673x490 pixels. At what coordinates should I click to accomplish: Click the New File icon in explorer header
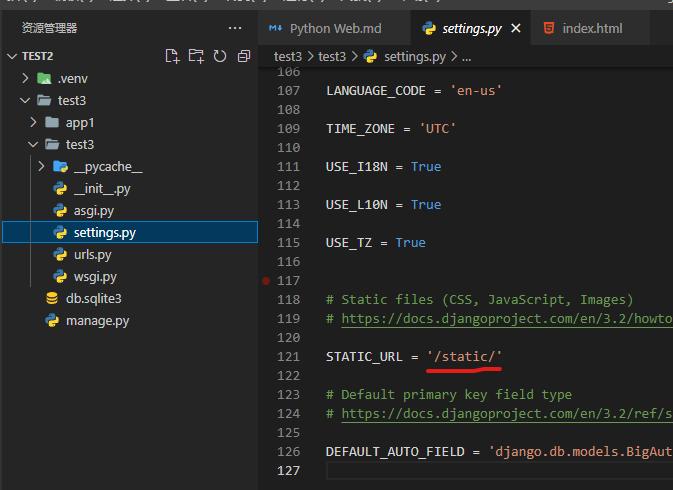pos(173,56)
